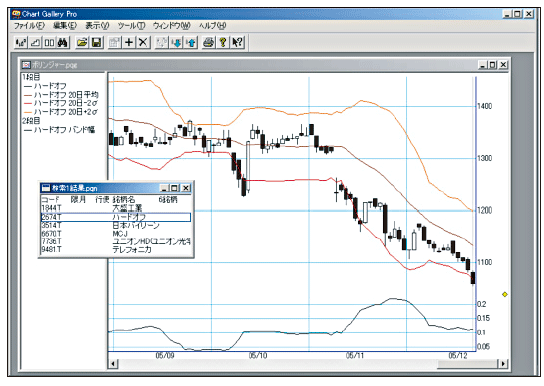Open the ツール(T) menu
Screen dimensions: 544x386
tap(131, 26)
